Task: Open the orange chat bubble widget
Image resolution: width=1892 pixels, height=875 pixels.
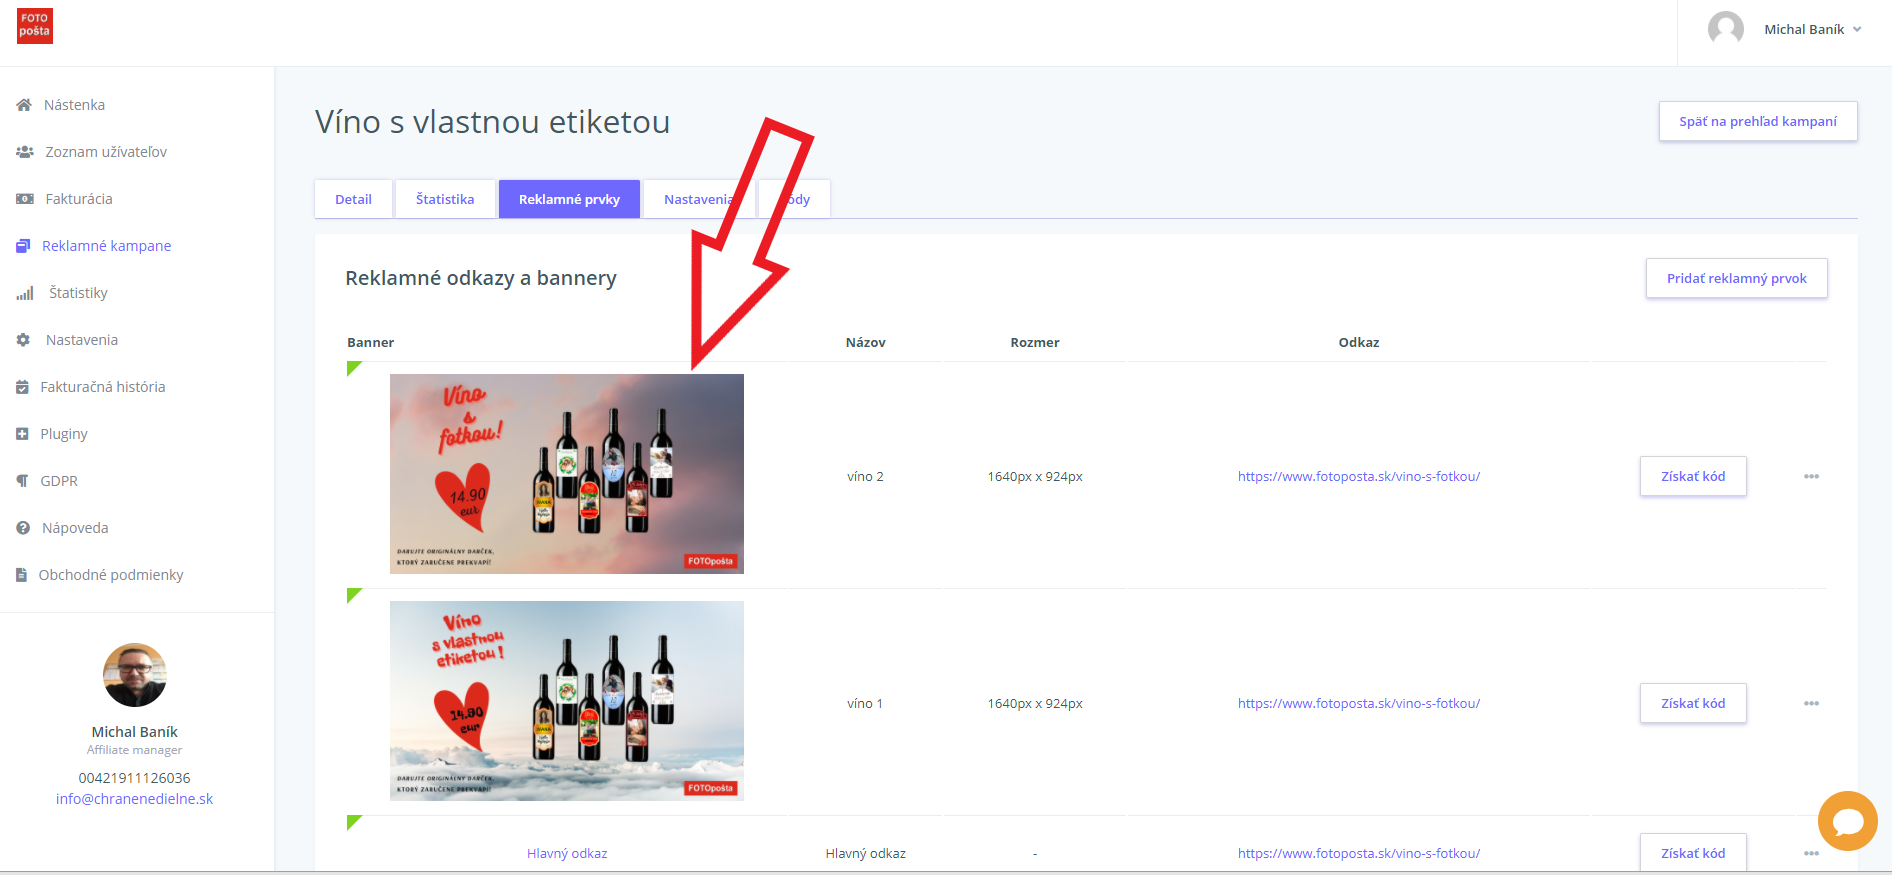Action: pyautogui.click(x=1847, y=821)
